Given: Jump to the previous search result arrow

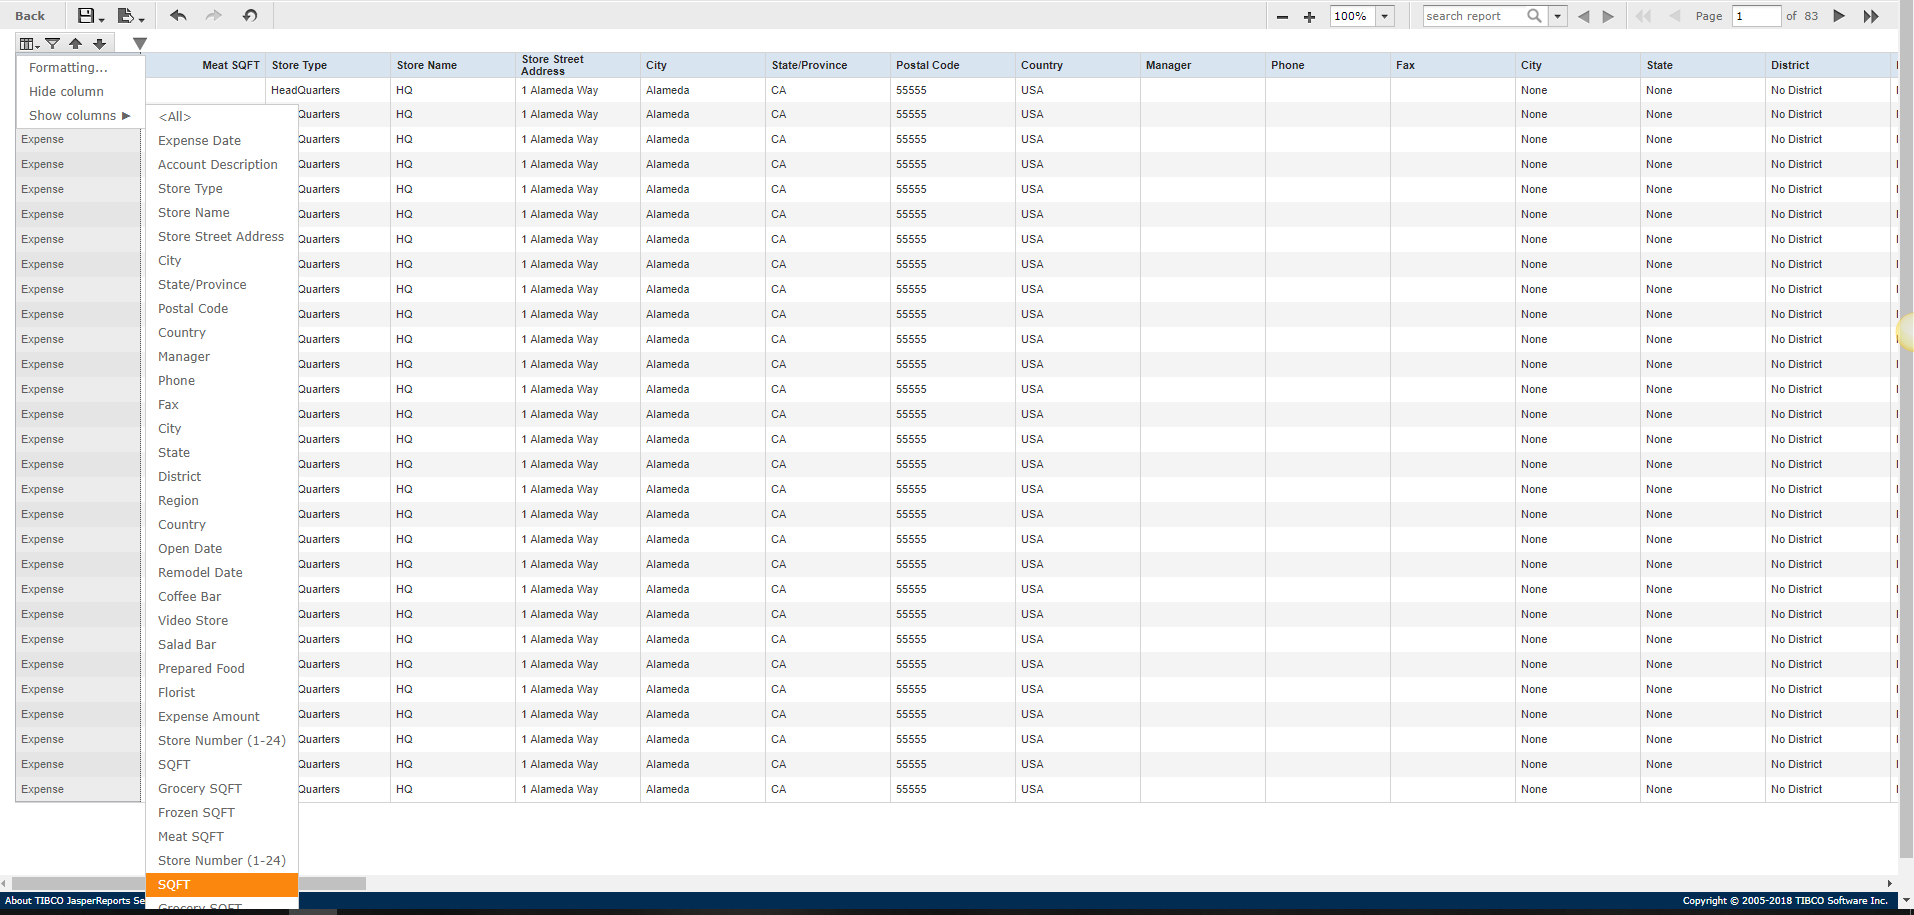Looking at the screenshot, I should click(x=1583, y=16).
